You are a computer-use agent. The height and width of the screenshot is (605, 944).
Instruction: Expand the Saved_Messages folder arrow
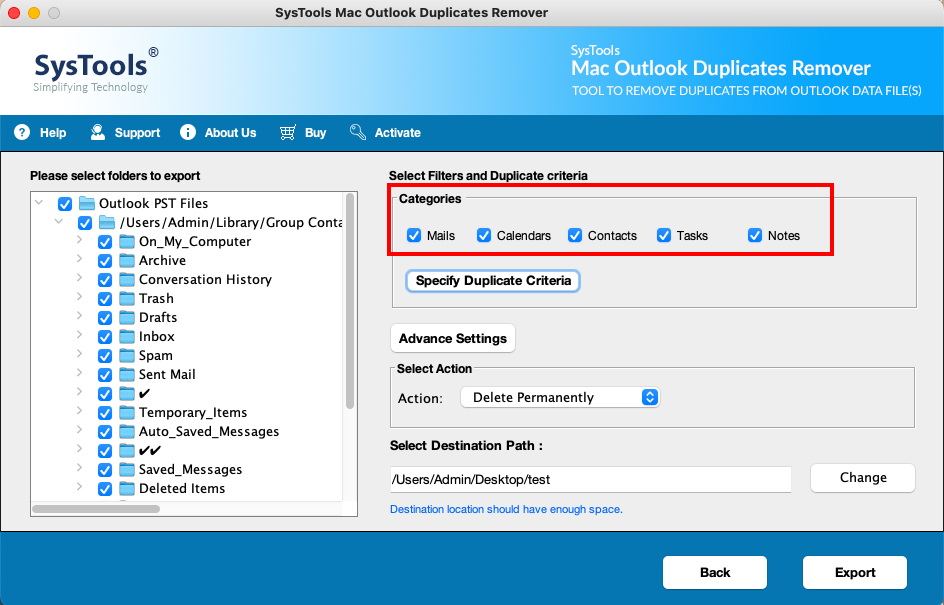click(79, 468)
